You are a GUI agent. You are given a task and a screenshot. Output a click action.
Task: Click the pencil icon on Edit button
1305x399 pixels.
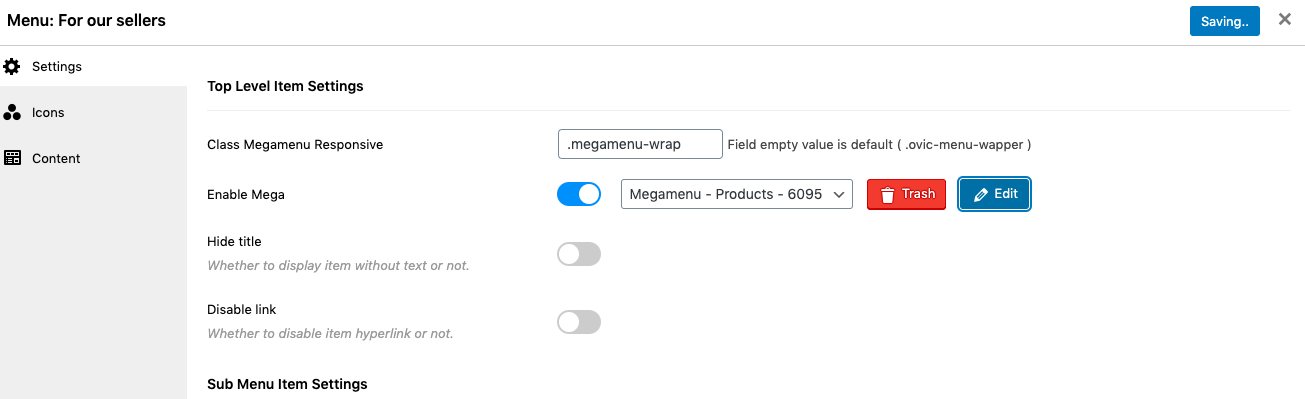pos(980,195)
